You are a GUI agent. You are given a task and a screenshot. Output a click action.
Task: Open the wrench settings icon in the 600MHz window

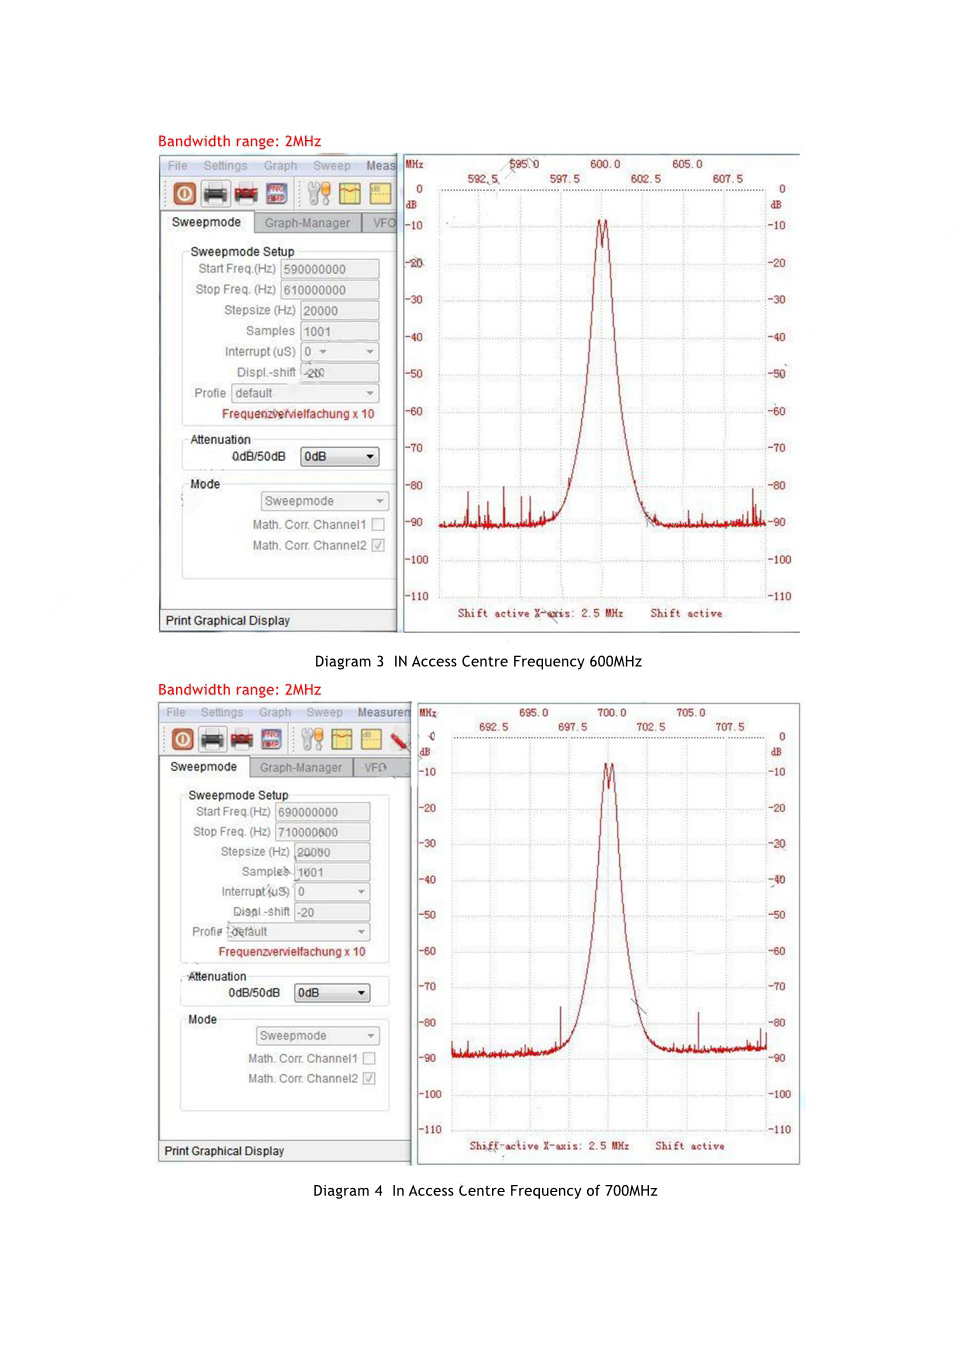(318, 193)
